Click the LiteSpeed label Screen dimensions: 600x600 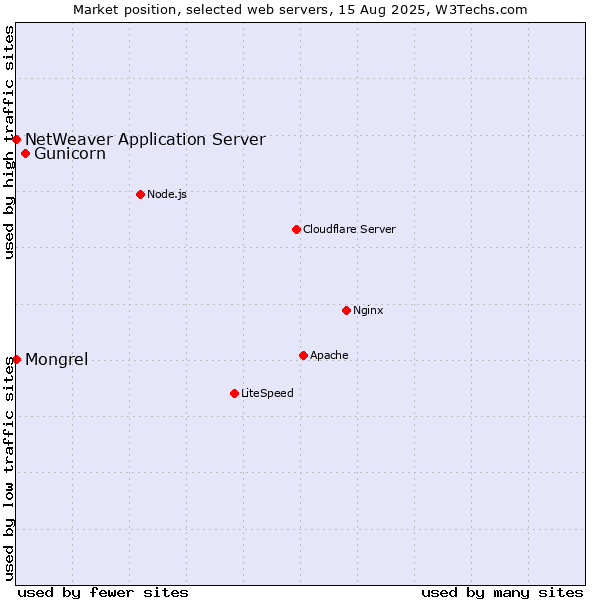click(x=267, y=393)
